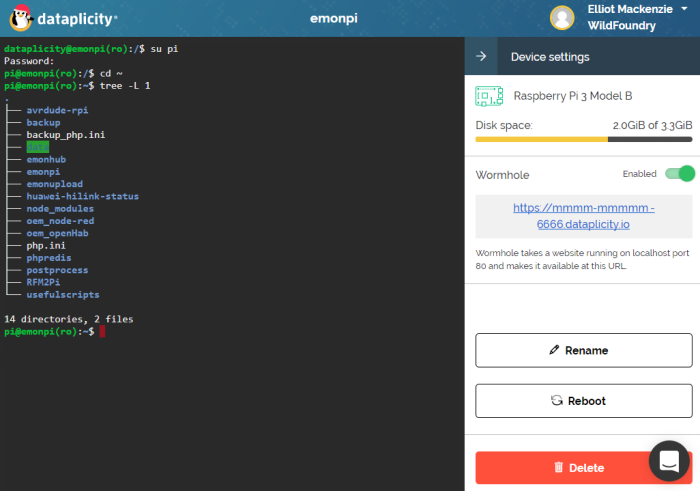Click the Raspberry Pi board icon
Screen dimensions: 700x491
489,96
